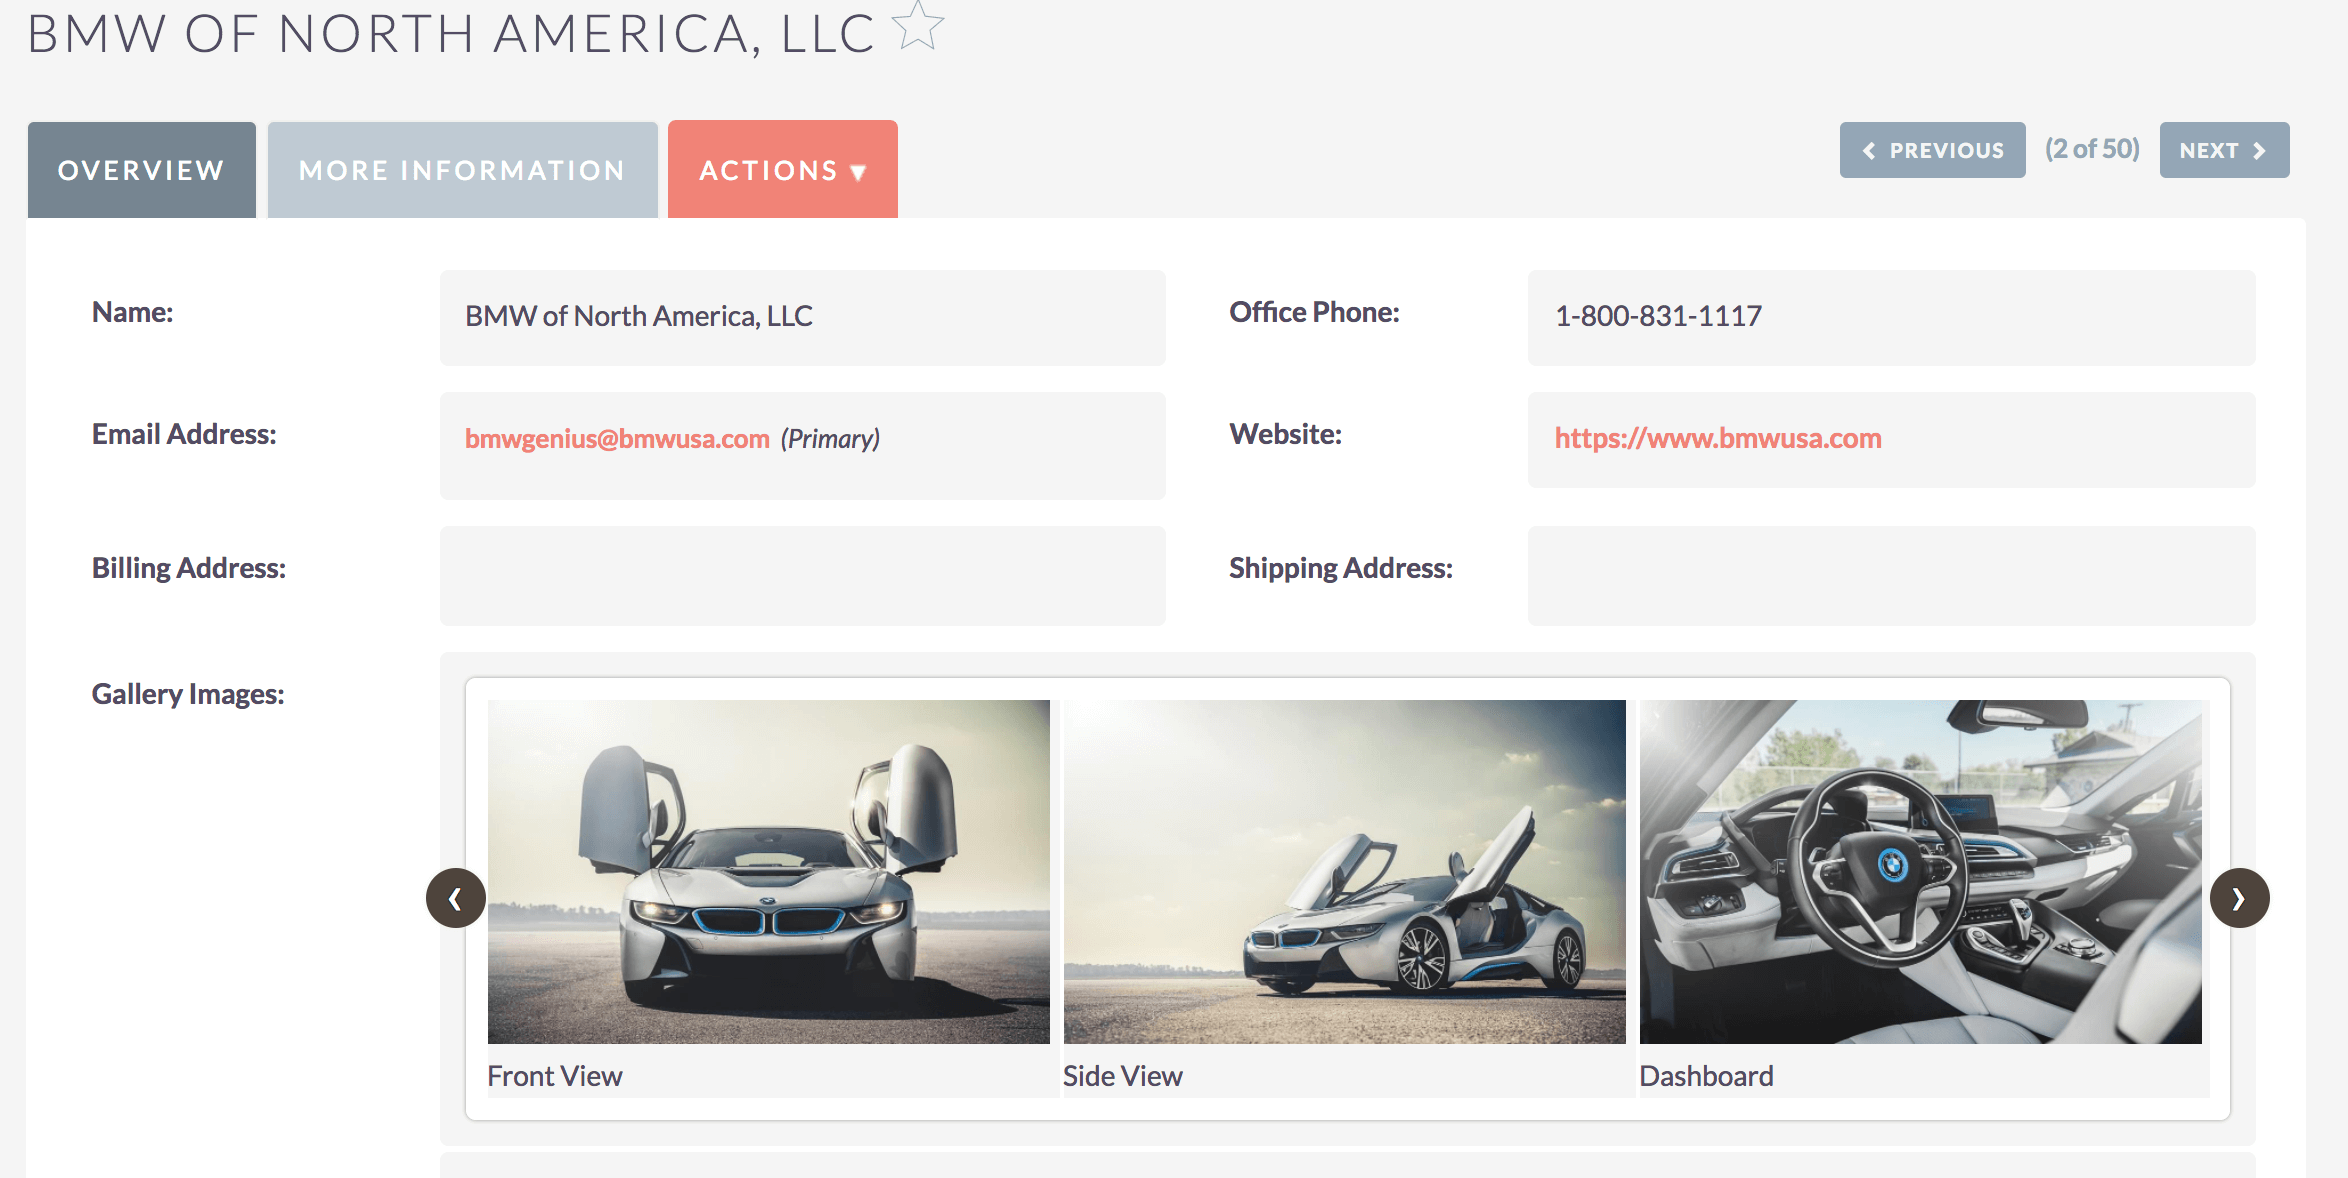Show previous gallery images with left arrow

456,898
